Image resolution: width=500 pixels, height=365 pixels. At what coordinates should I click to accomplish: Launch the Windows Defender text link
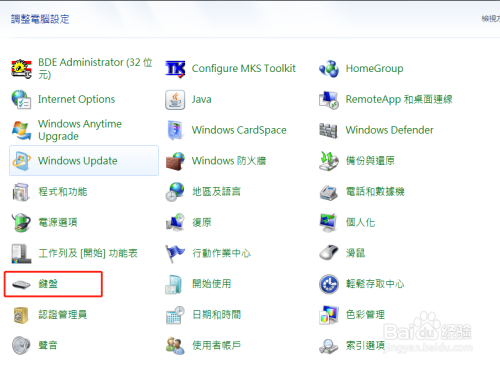(x=389, y=130)
